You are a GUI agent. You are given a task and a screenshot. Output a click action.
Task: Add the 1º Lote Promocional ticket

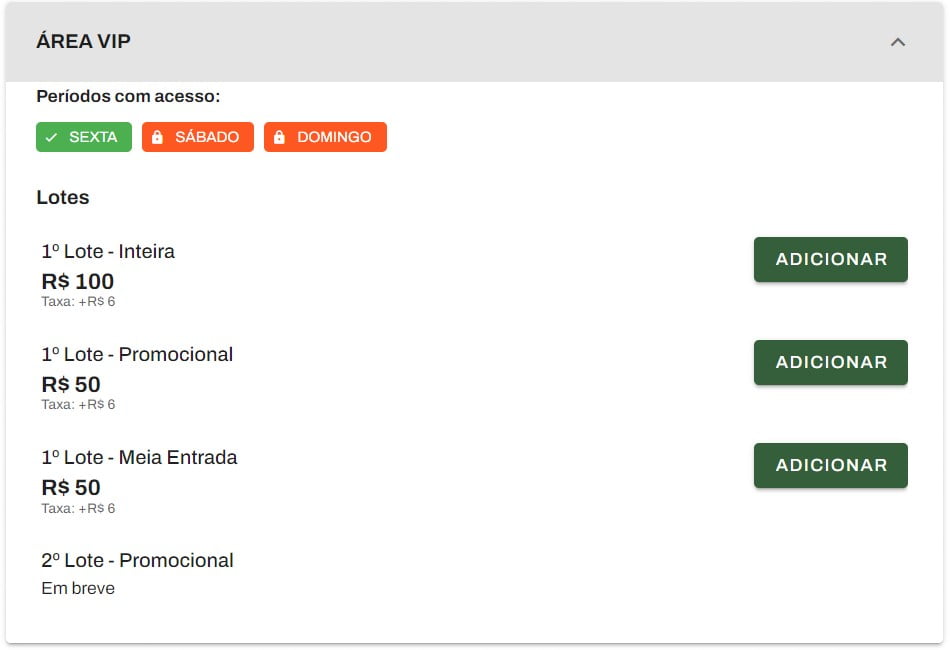pos(831,363)
